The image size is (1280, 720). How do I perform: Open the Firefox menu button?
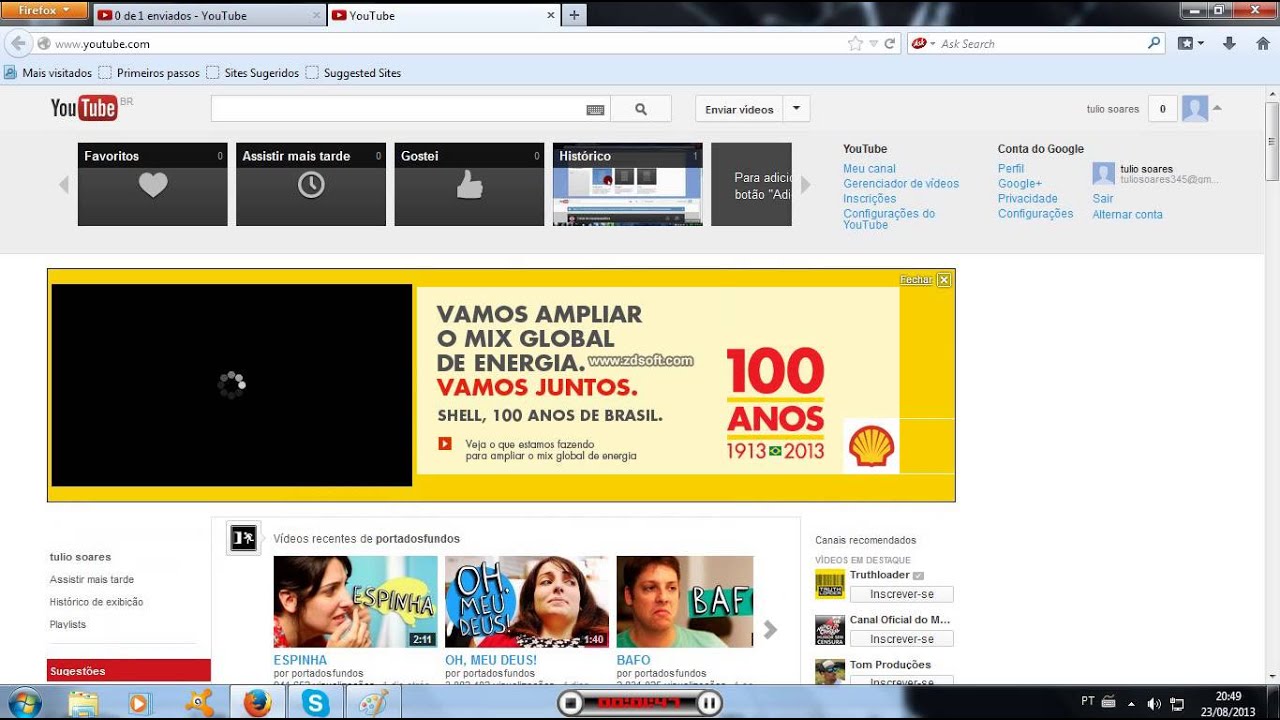coord(44,10)
